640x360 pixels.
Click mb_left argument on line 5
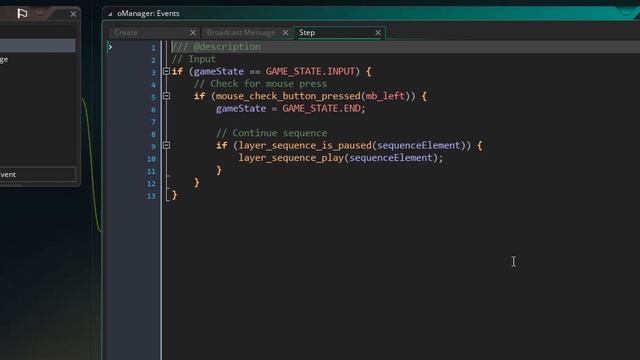pyautogui.click(x=385, y=96)
